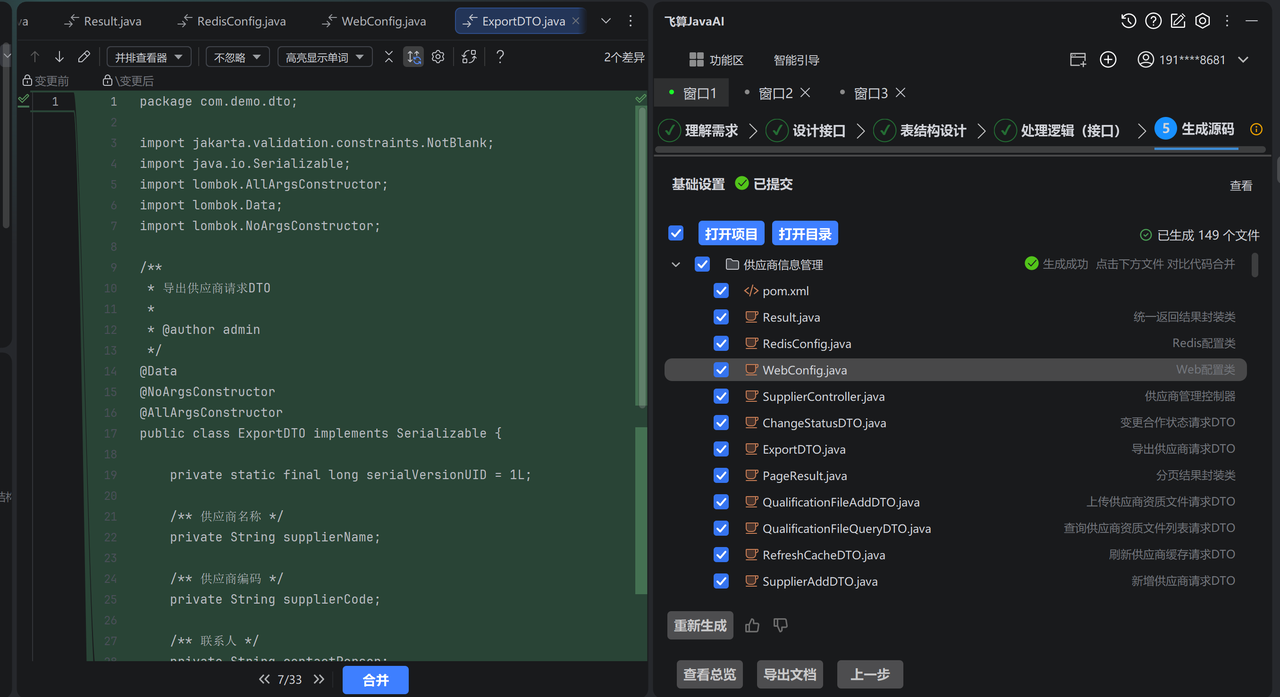Image resolution: width=1280 pixels, height=697 pixels.
Task: Click the blue 合并 merge button
Action: click(x=375, y=680)
